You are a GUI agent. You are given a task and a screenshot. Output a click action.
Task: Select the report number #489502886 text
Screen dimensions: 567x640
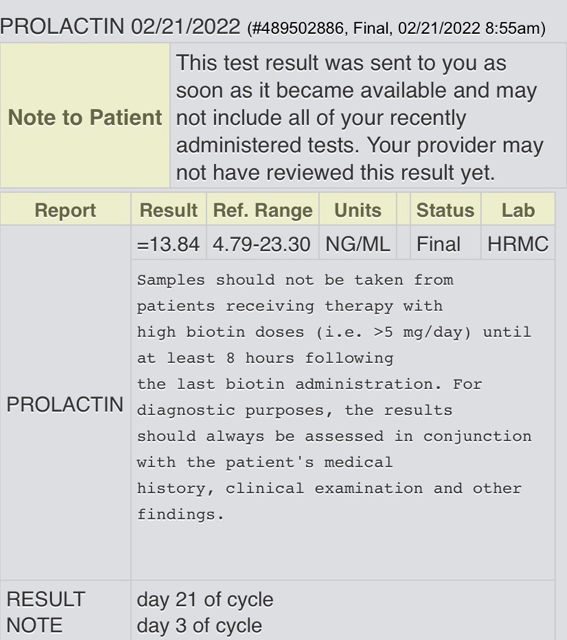298,28
